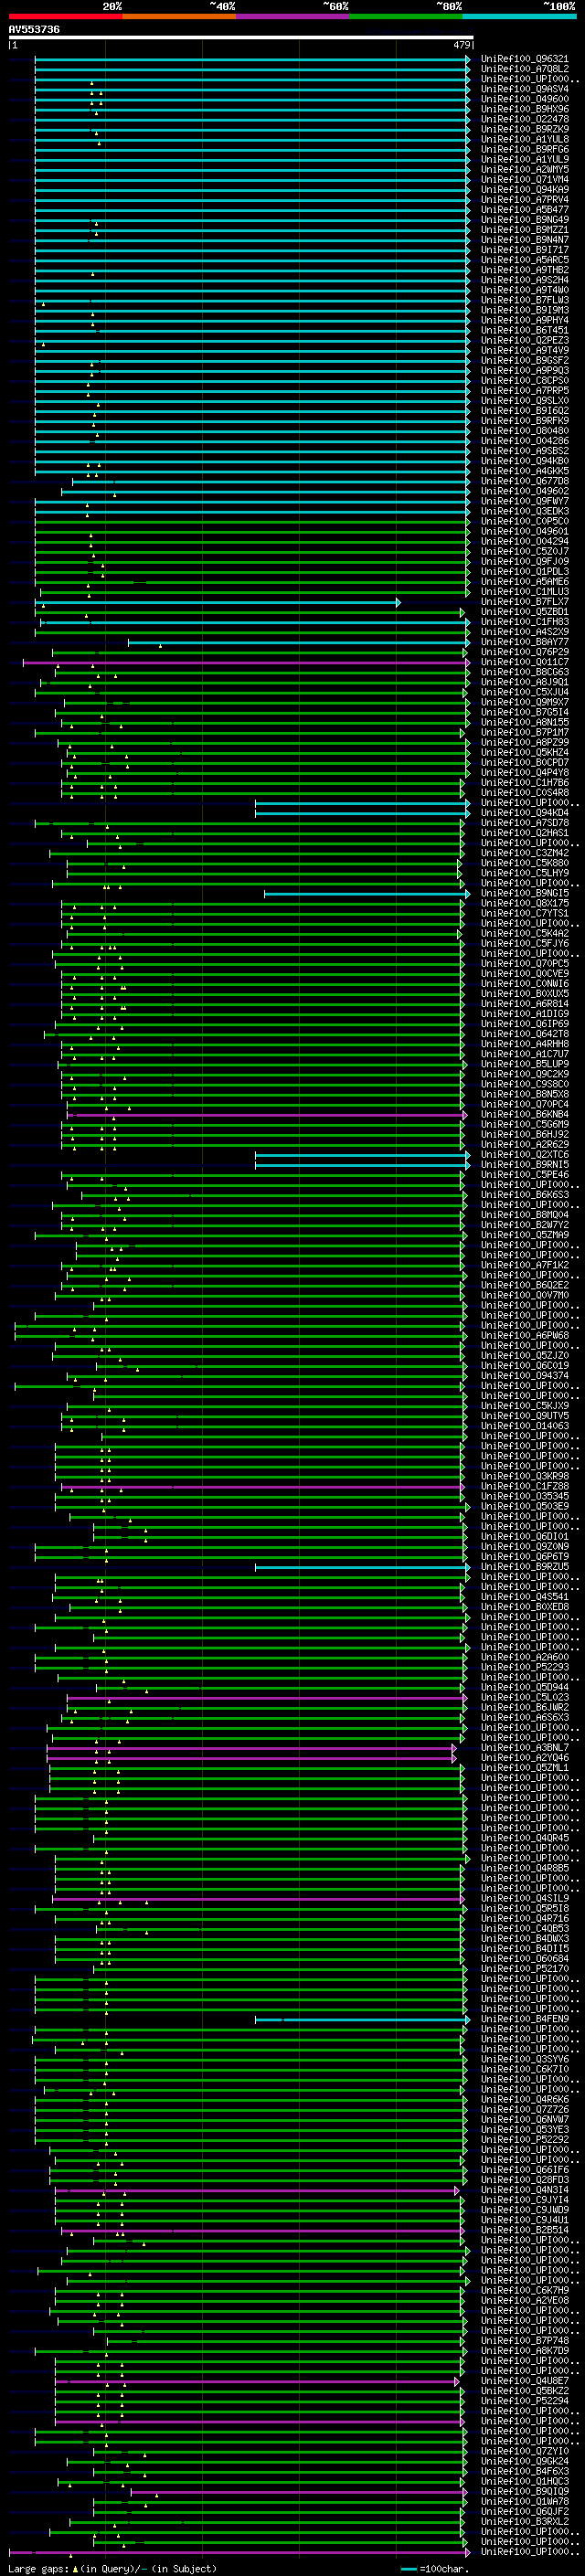Select hit label UniRef100_A5B477

click(x=525, y=210)
